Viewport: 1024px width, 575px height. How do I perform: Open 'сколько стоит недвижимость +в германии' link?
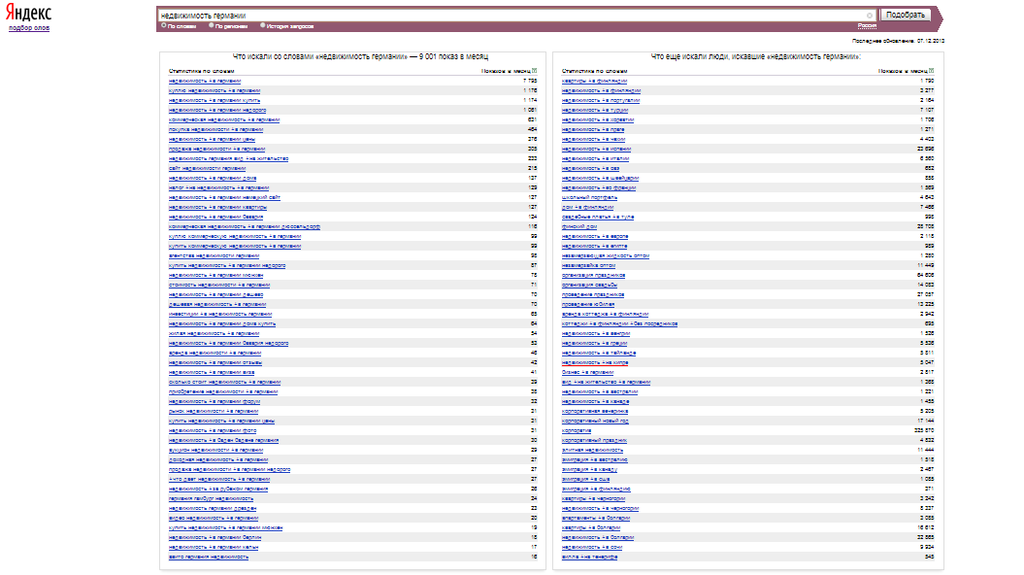(225, 382)
